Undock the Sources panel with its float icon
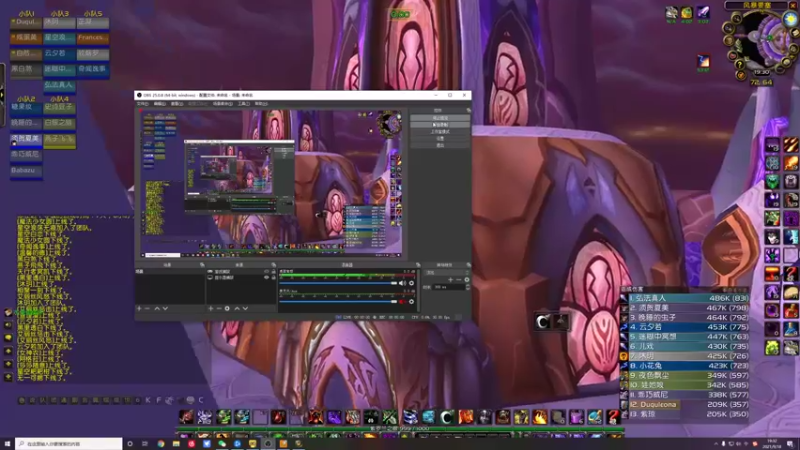 [273, 265]
